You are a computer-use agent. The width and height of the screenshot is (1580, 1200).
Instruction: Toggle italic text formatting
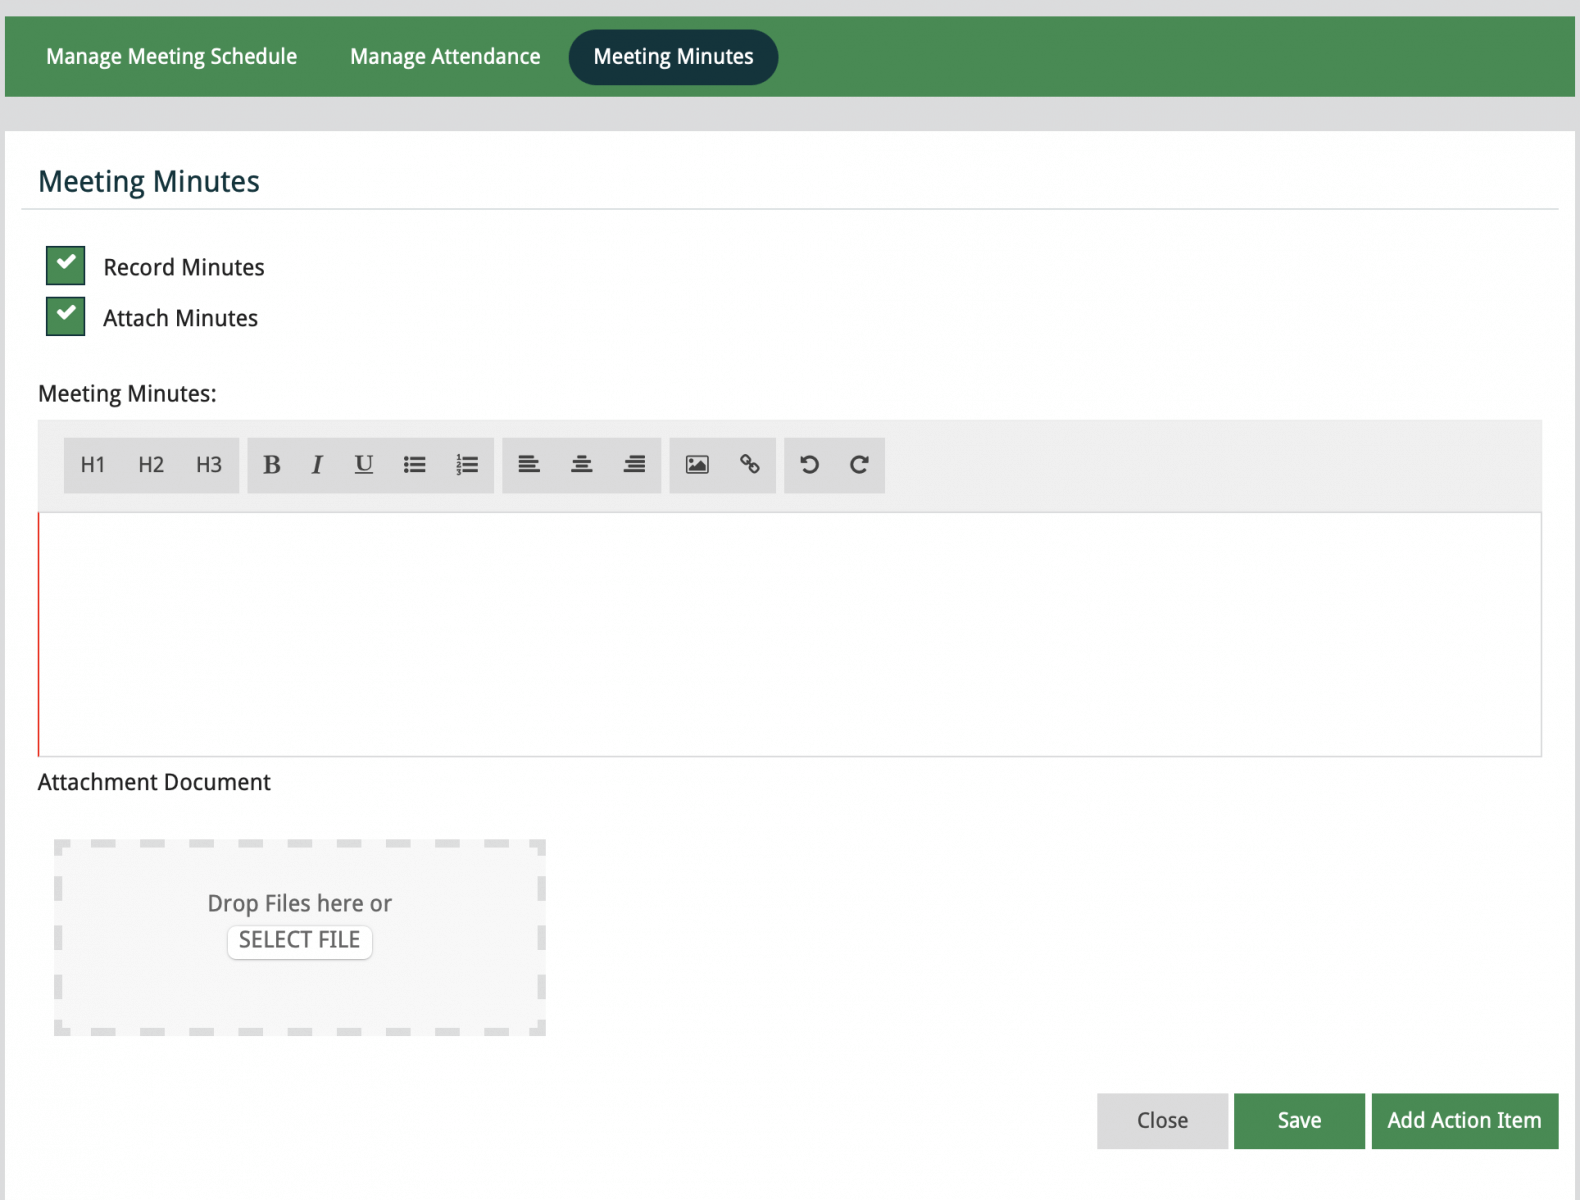tap(317, 465)
